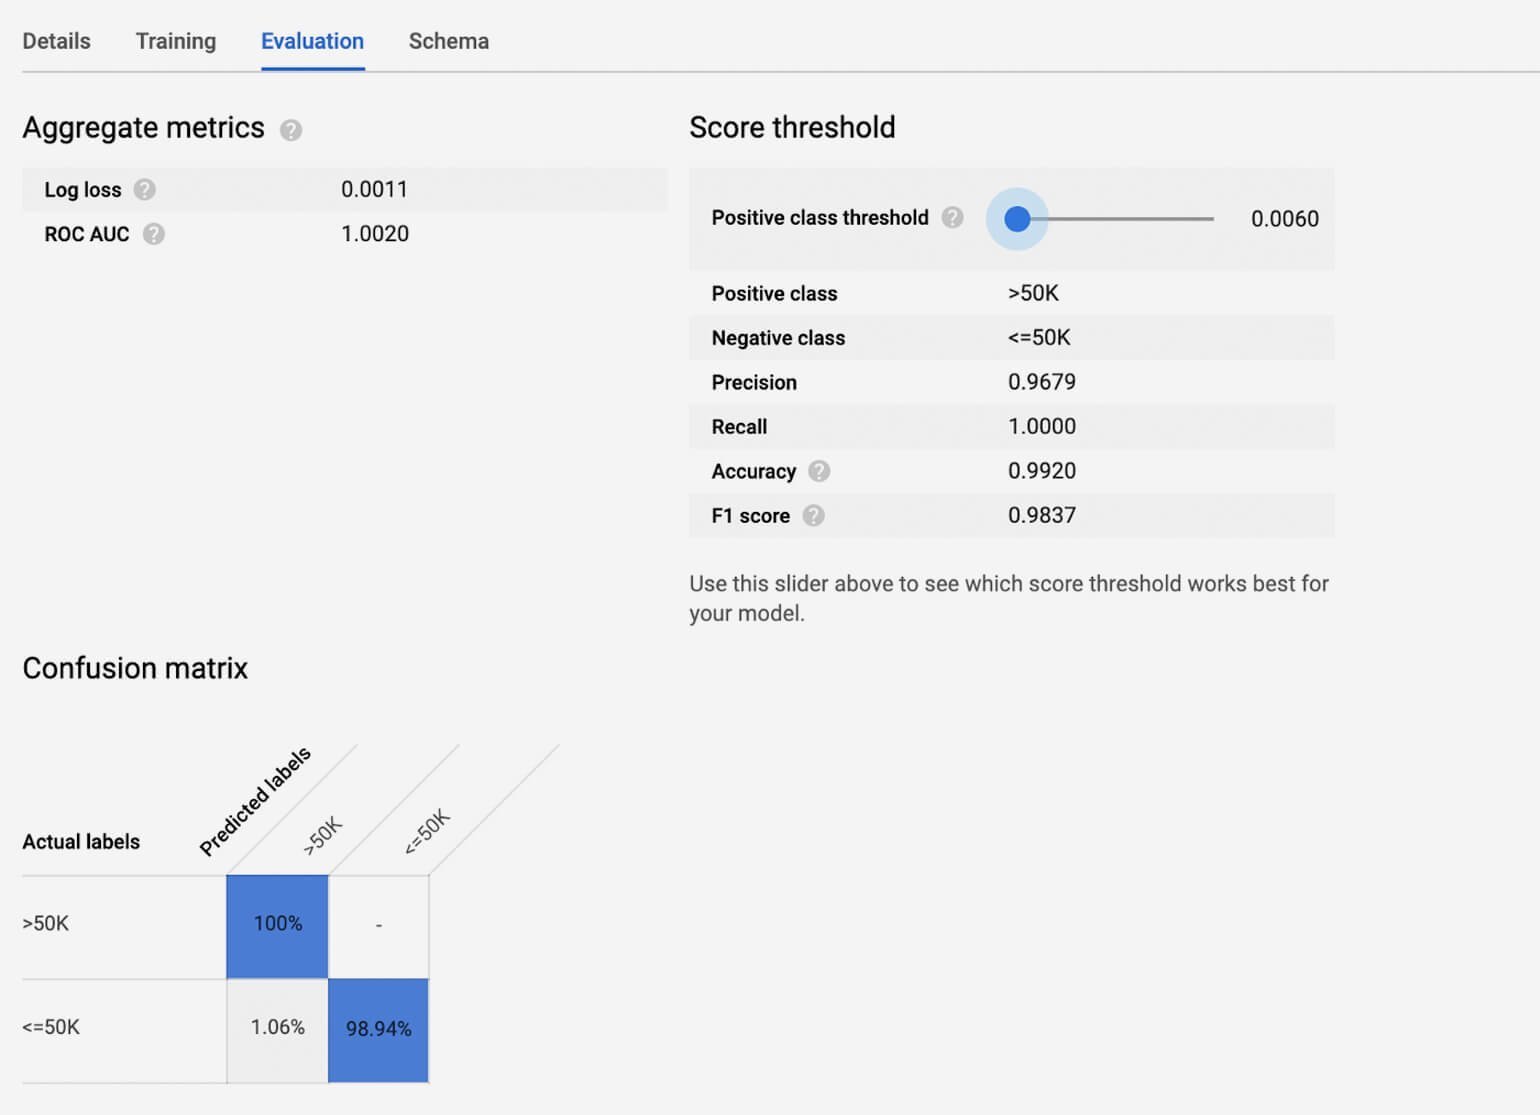Click the 1.06% confusion matrix cell
Image resolution: width=1540 pixels, height=1115 pixels.
[277, 1029]
